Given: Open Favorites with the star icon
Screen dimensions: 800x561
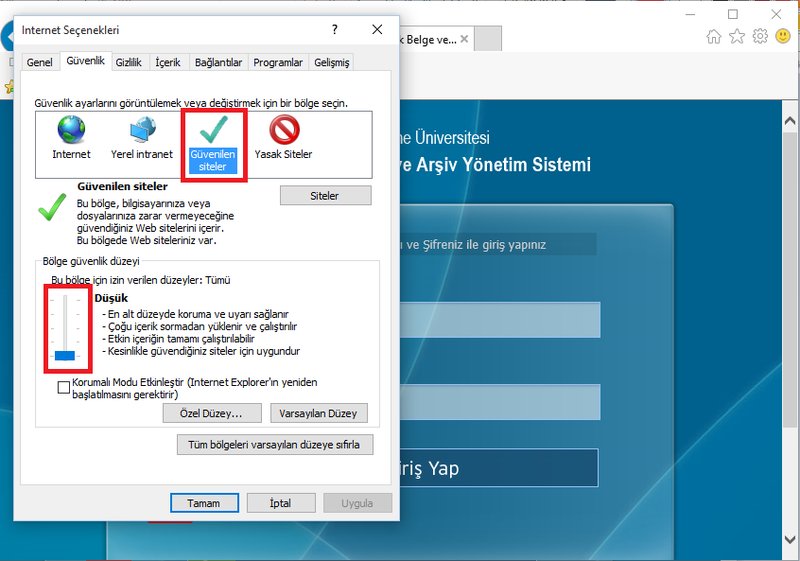Looking at the screenshot, I should [x=737, y=37].
